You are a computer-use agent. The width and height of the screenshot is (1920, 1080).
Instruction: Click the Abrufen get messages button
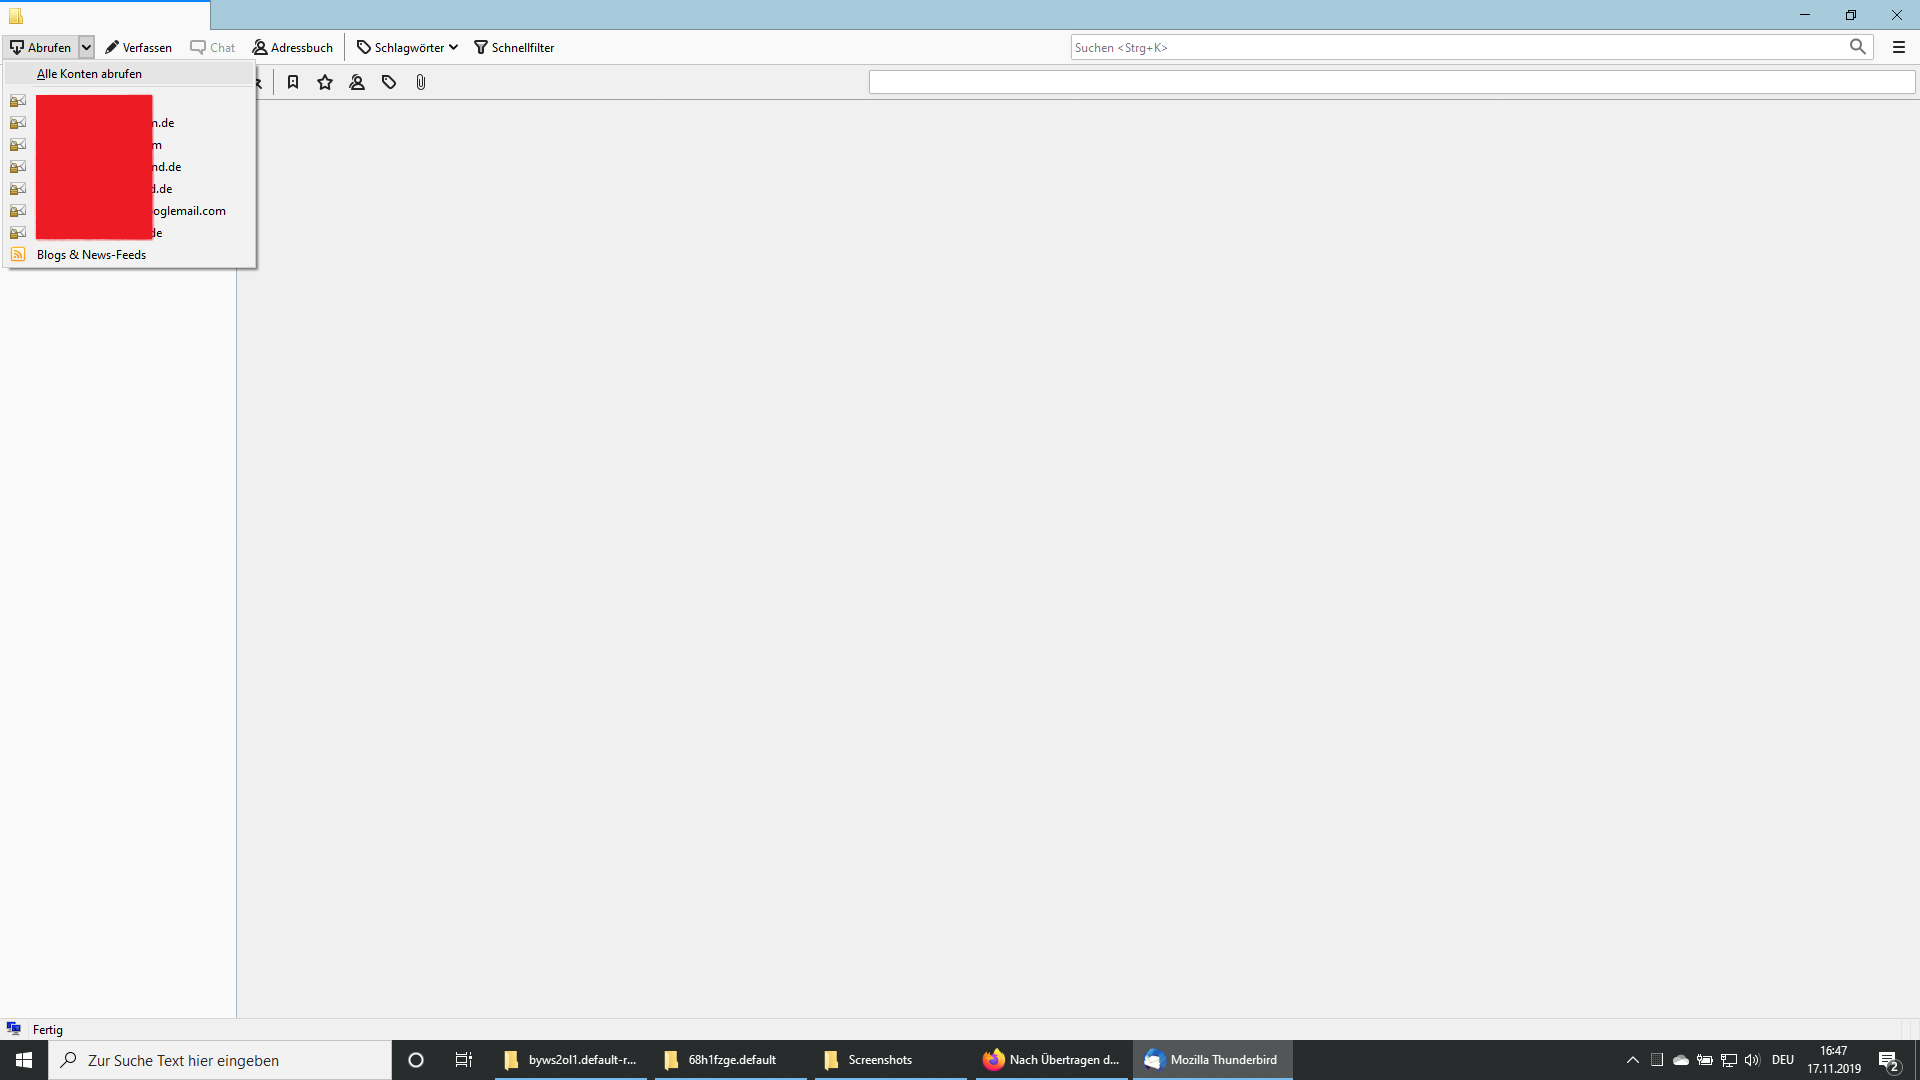pyautogui.click(x=41, y=47)
